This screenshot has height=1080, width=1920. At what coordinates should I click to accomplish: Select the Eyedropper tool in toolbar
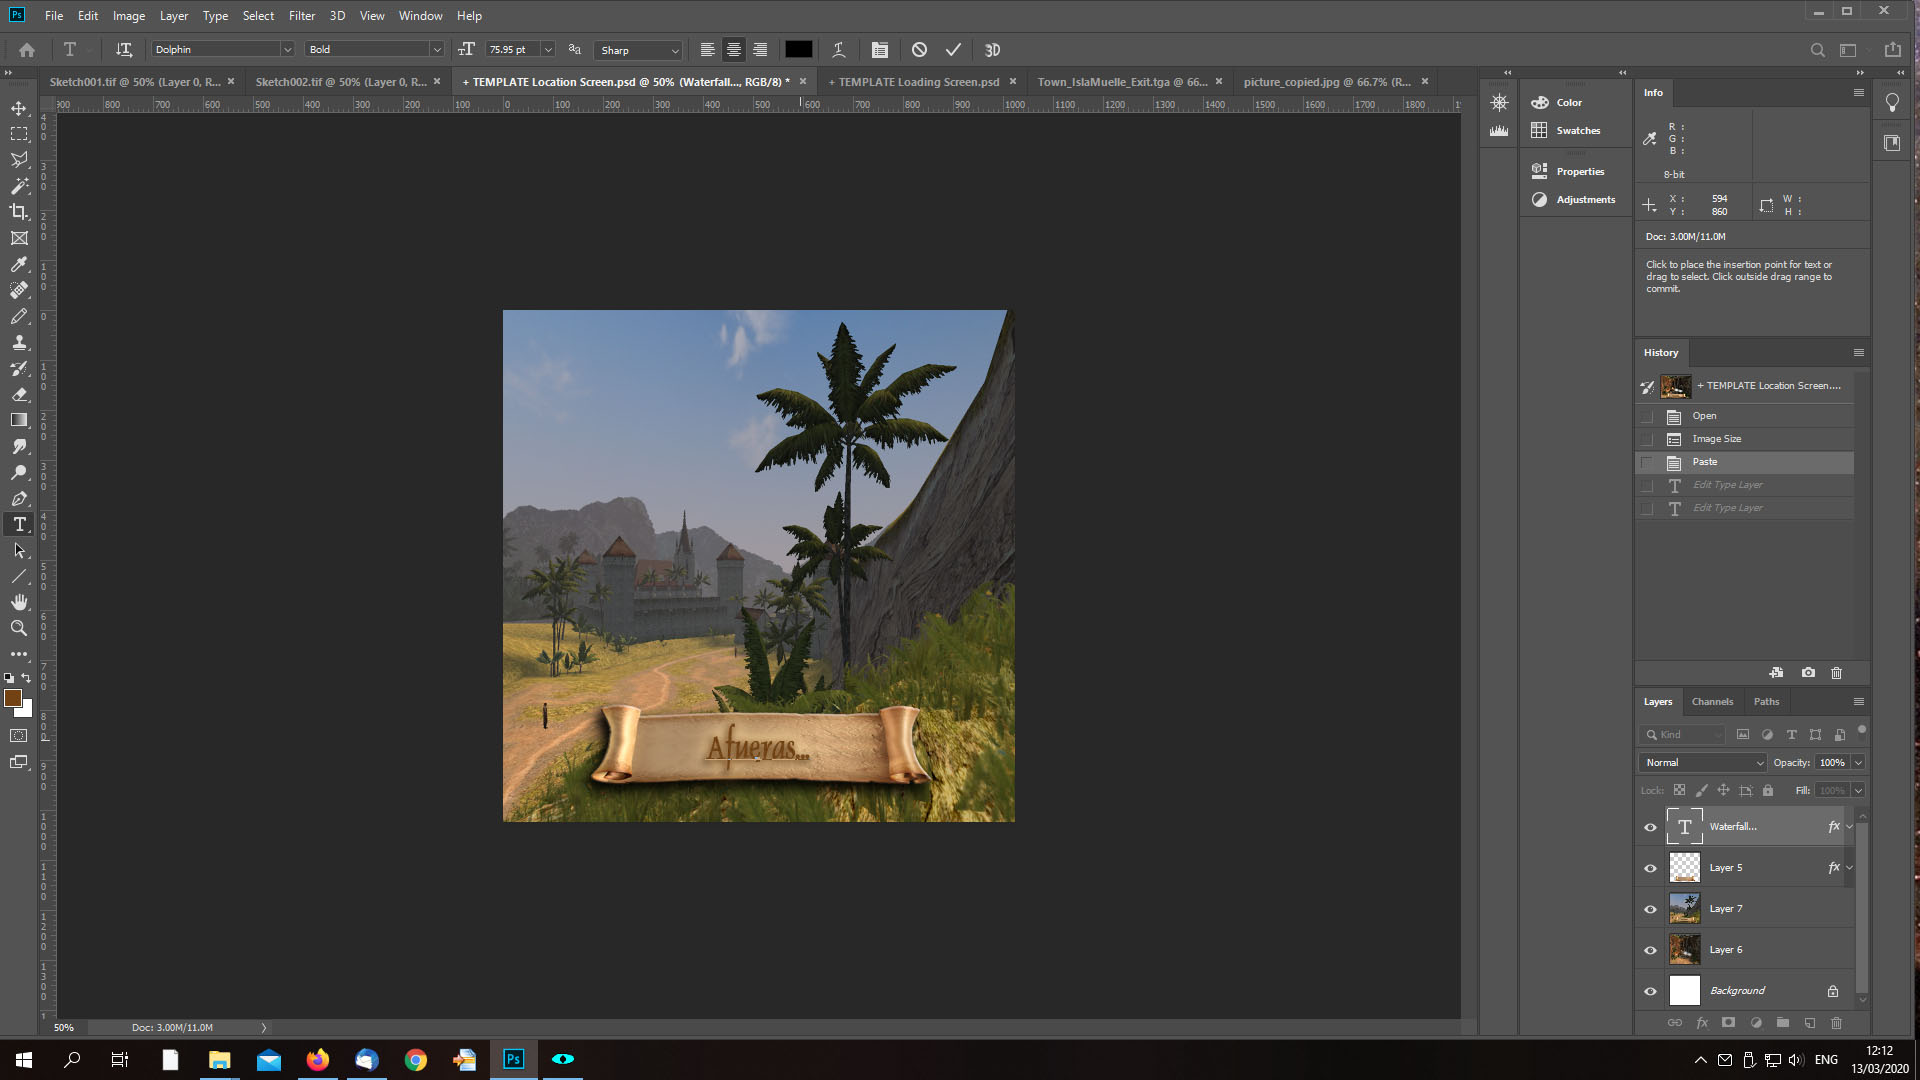pyautogui.click(x=19, y=264)
